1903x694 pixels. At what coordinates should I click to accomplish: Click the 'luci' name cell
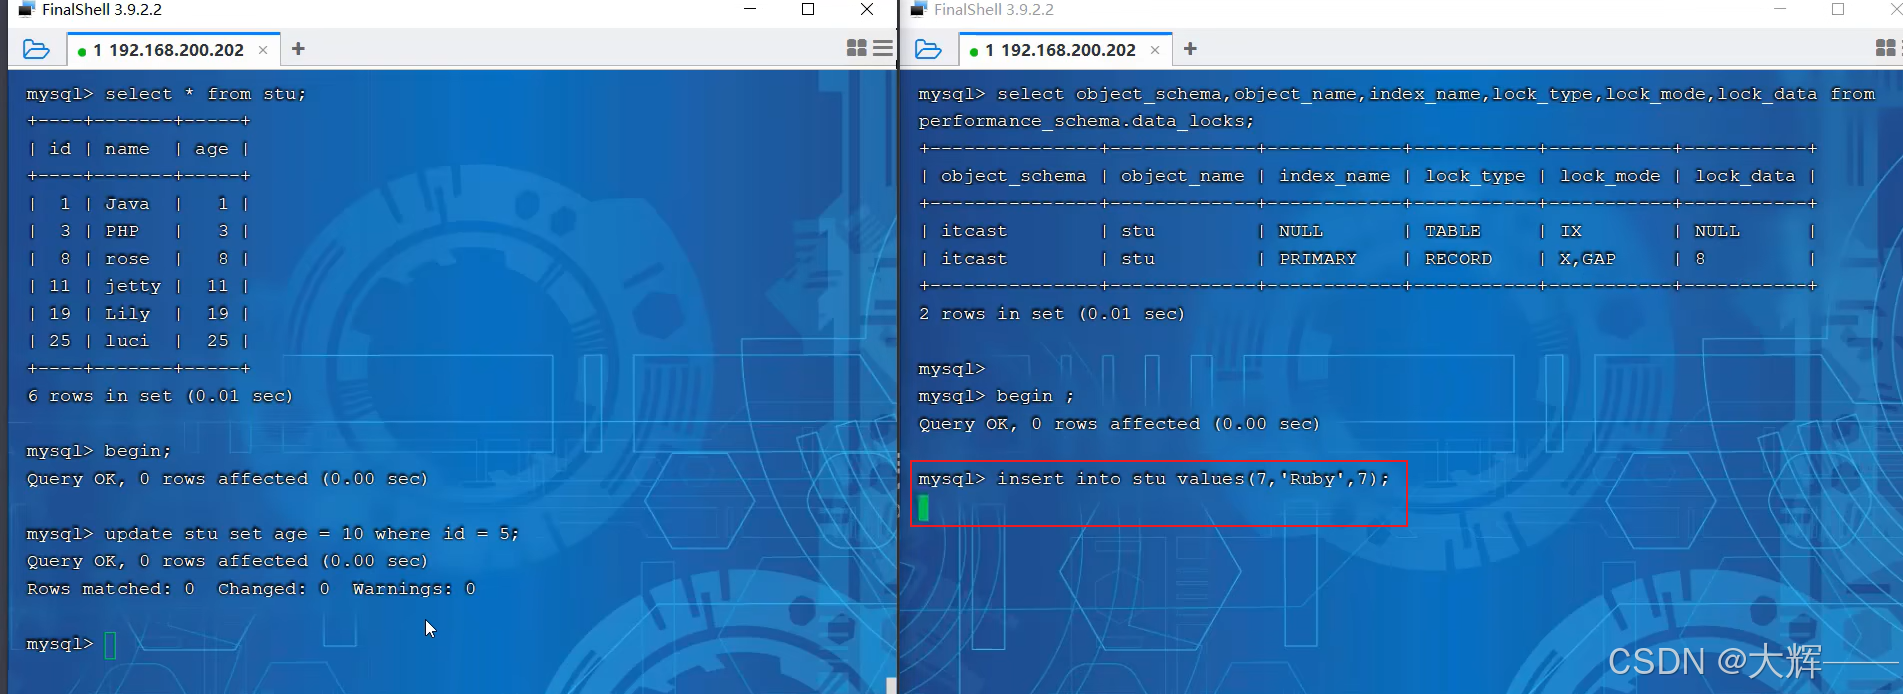tap(127, 341)
